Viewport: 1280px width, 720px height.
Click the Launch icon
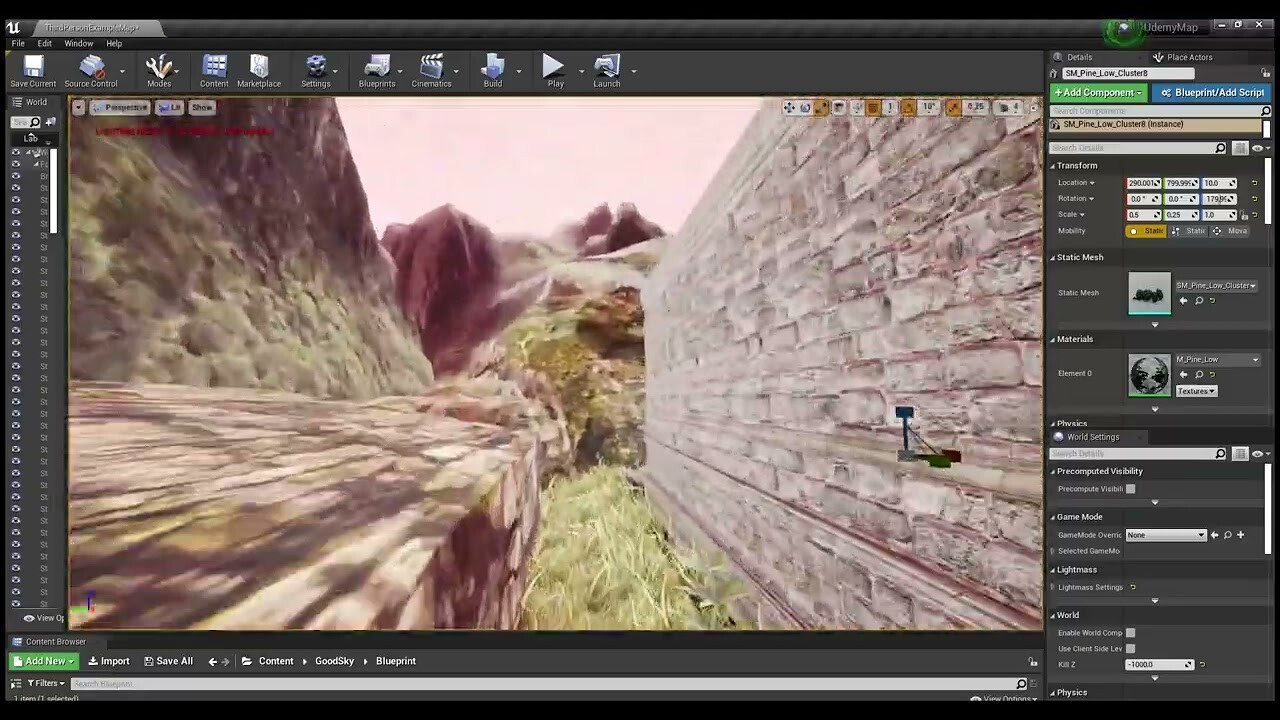pyautogui.click(x=606, y=68)
